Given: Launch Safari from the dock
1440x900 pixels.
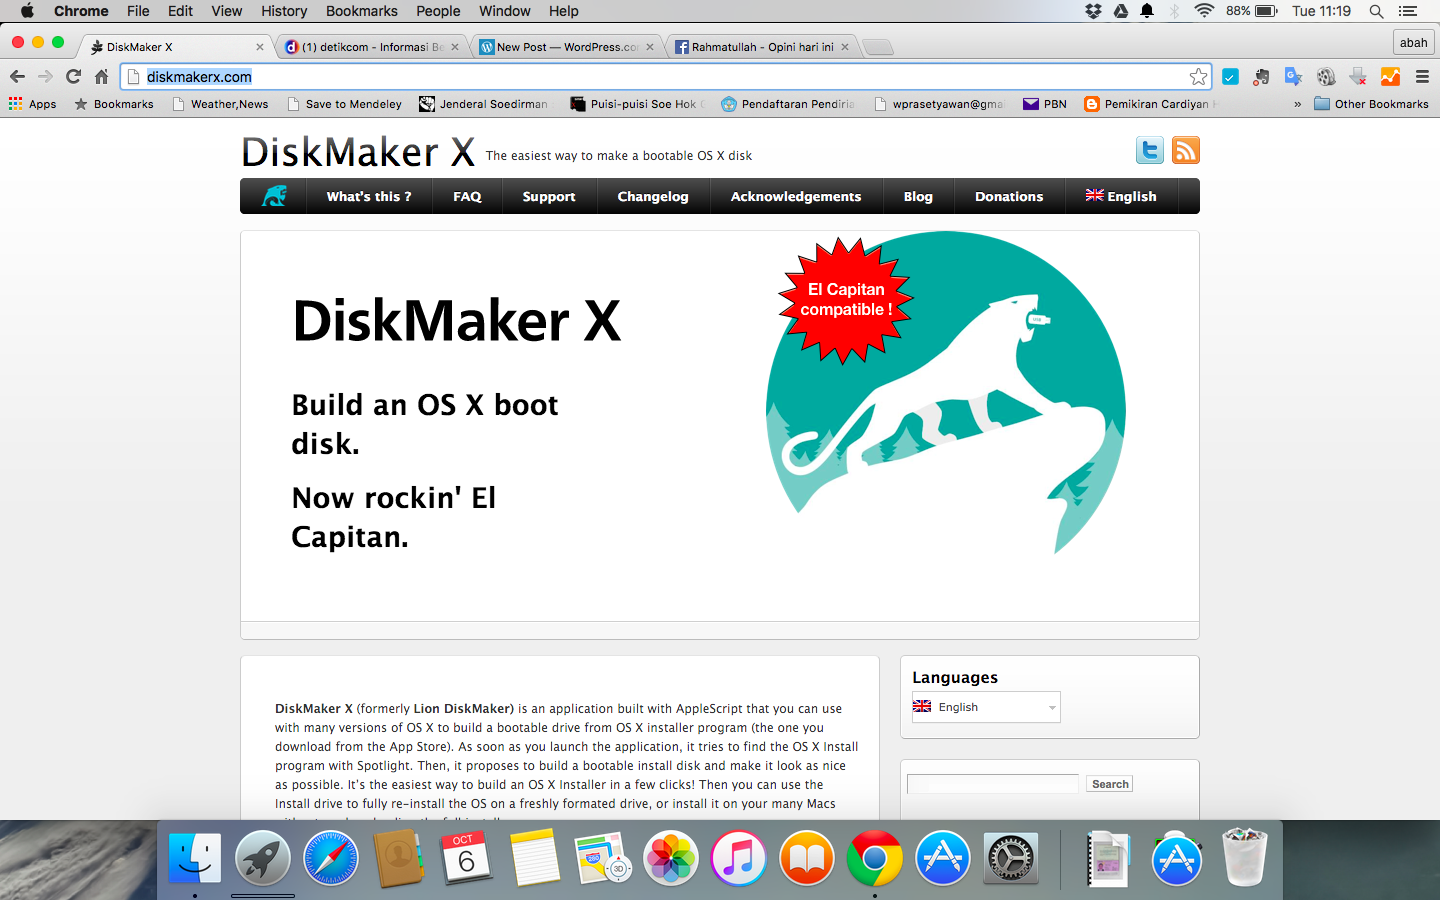Looking at the screenshot, I should 331,858.
